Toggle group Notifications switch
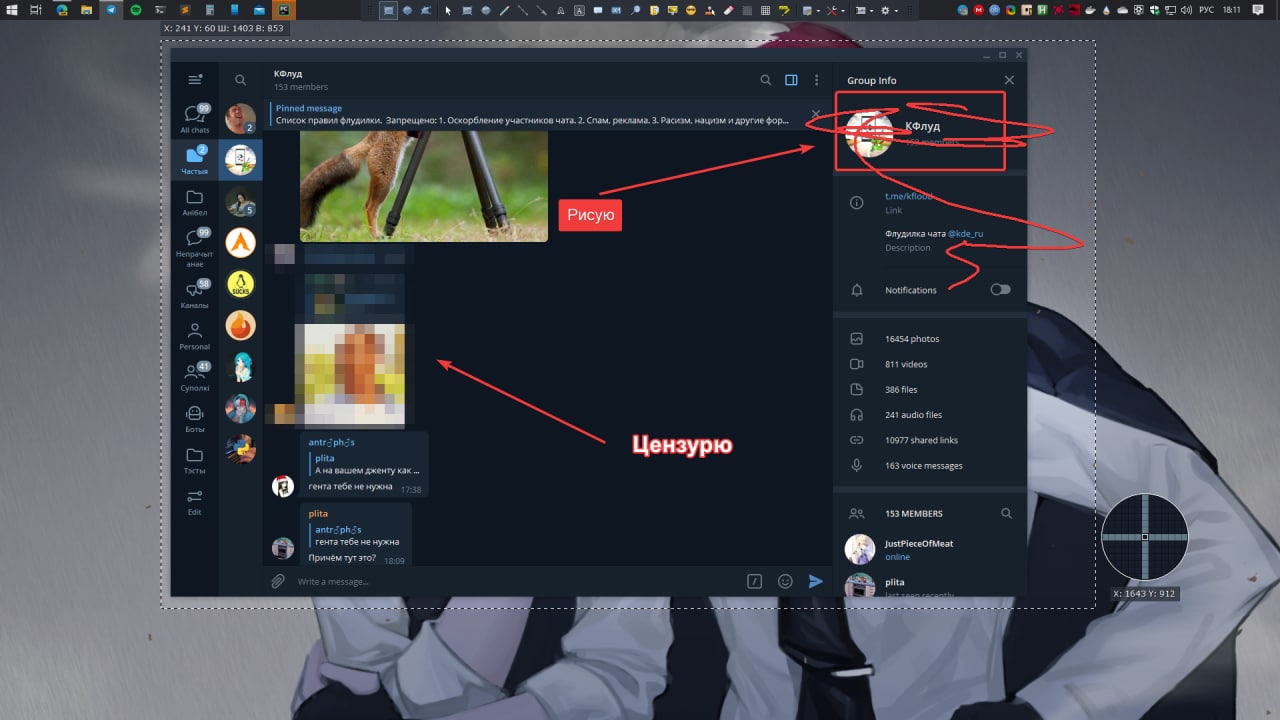 1000,290
